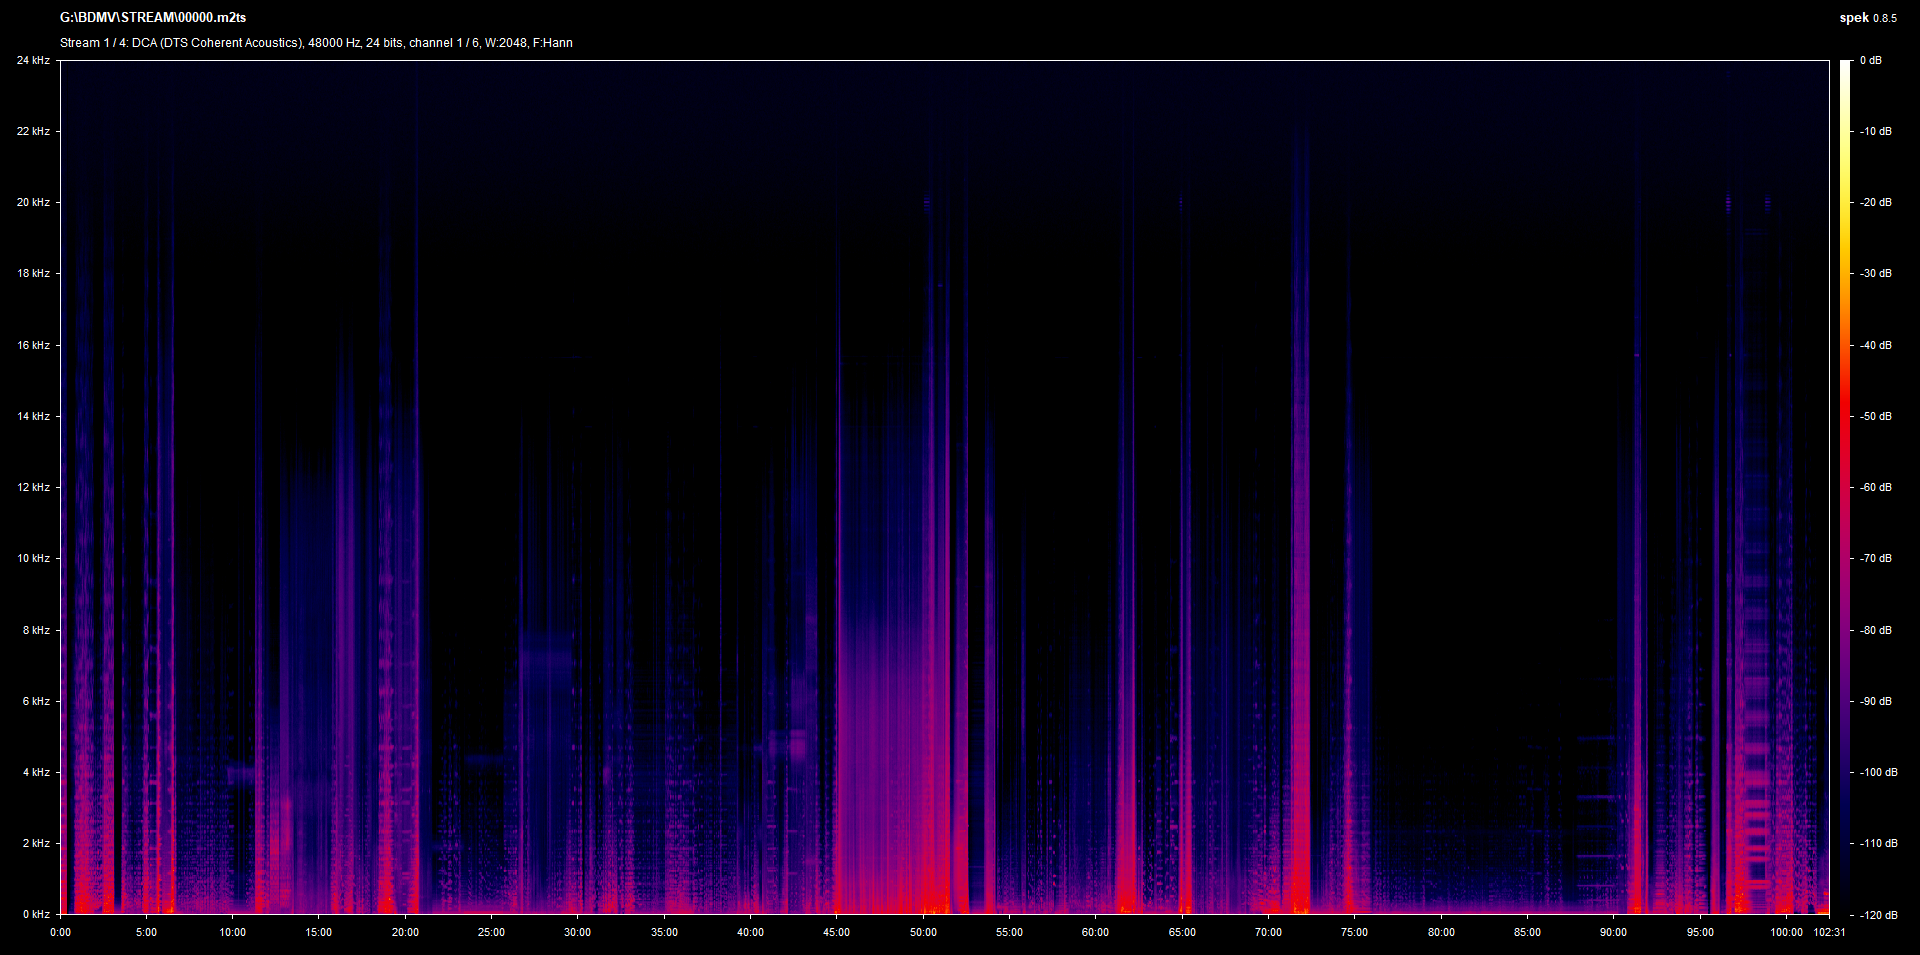The image size is (1920, 955).
Task: Select the 25:00 time axis marker
Action: tap(491, 933)
